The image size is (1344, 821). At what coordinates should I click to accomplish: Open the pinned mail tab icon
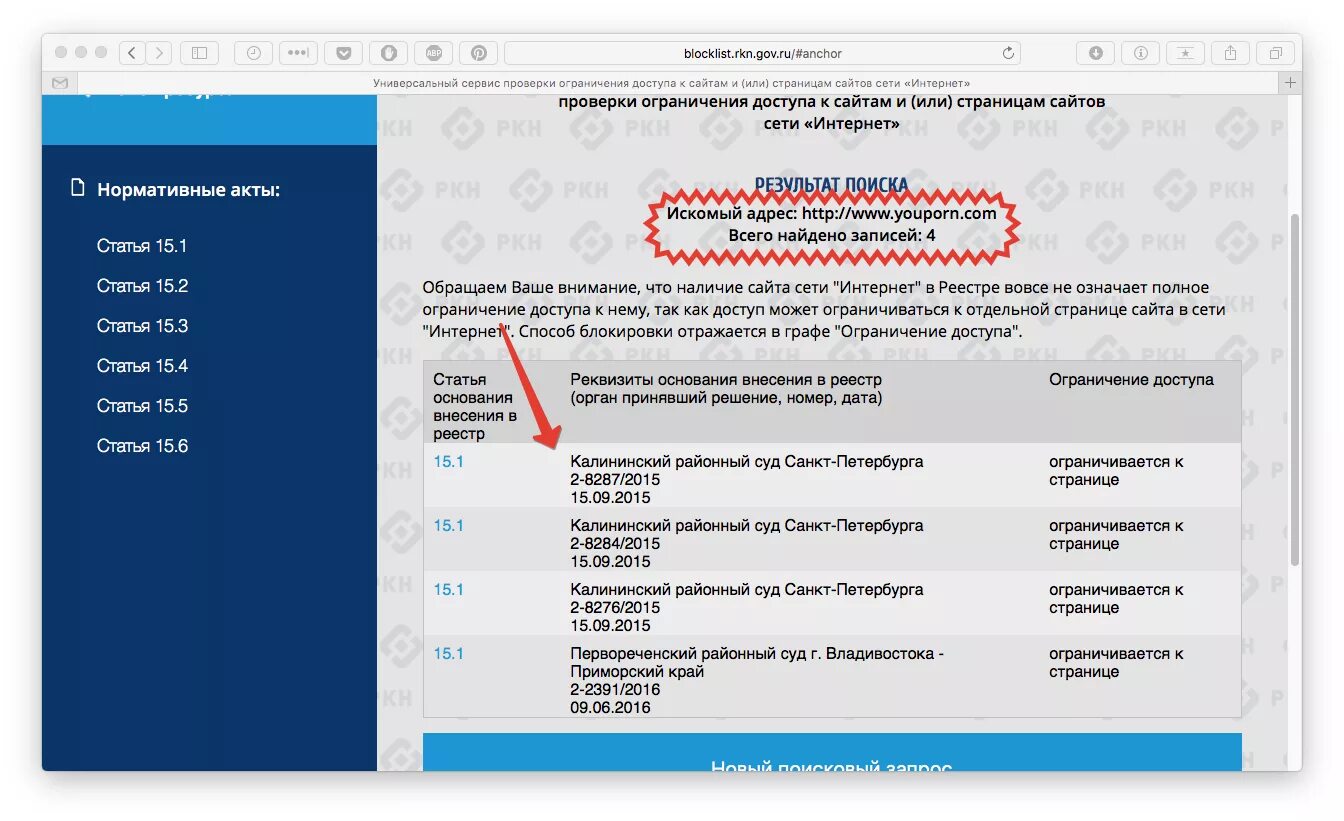60,83
